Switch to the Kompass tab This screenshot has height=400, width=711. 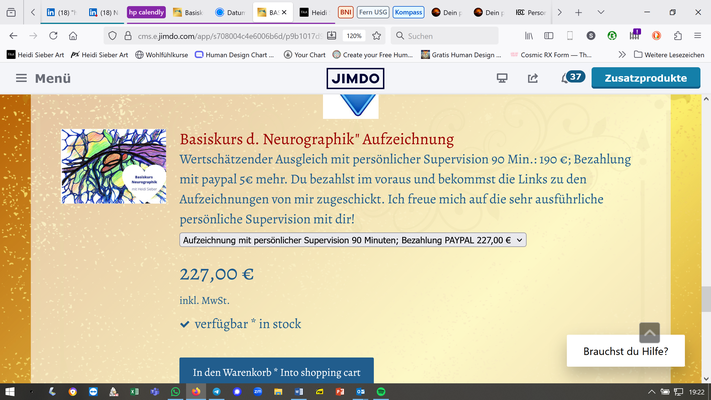[408, 12]
